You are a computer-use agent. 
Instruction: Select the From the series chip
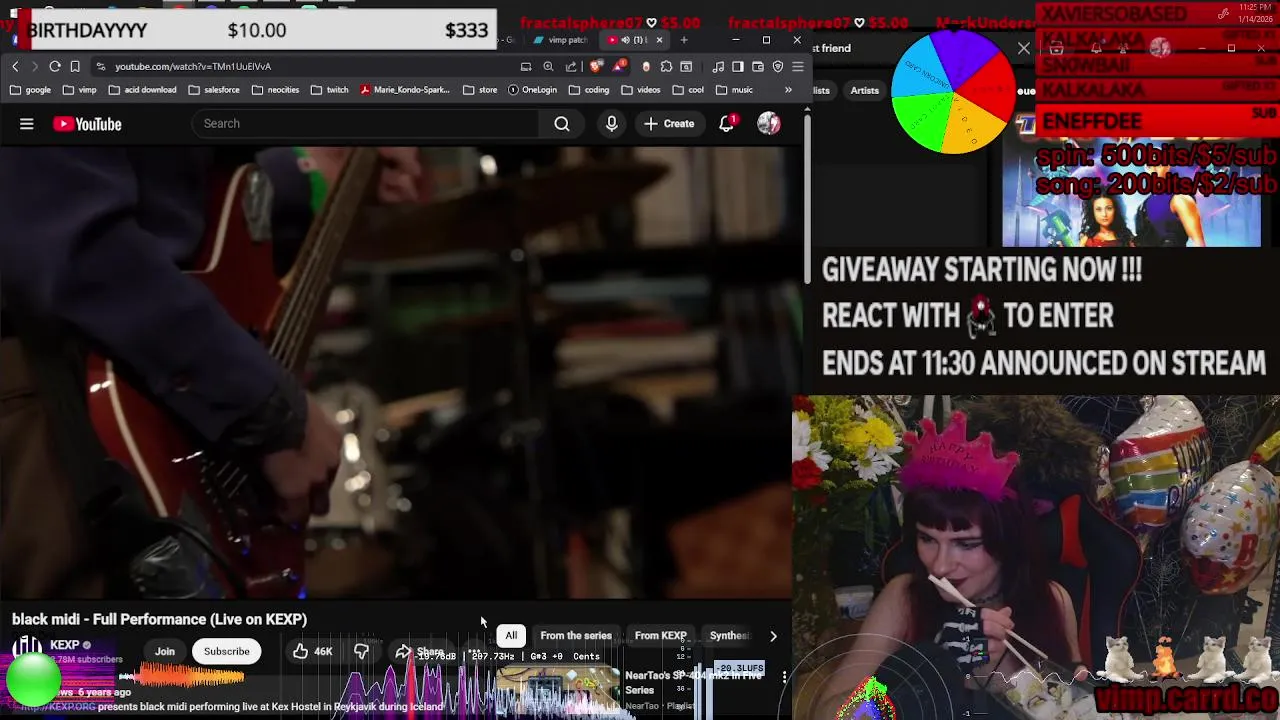tap(576, 636)
